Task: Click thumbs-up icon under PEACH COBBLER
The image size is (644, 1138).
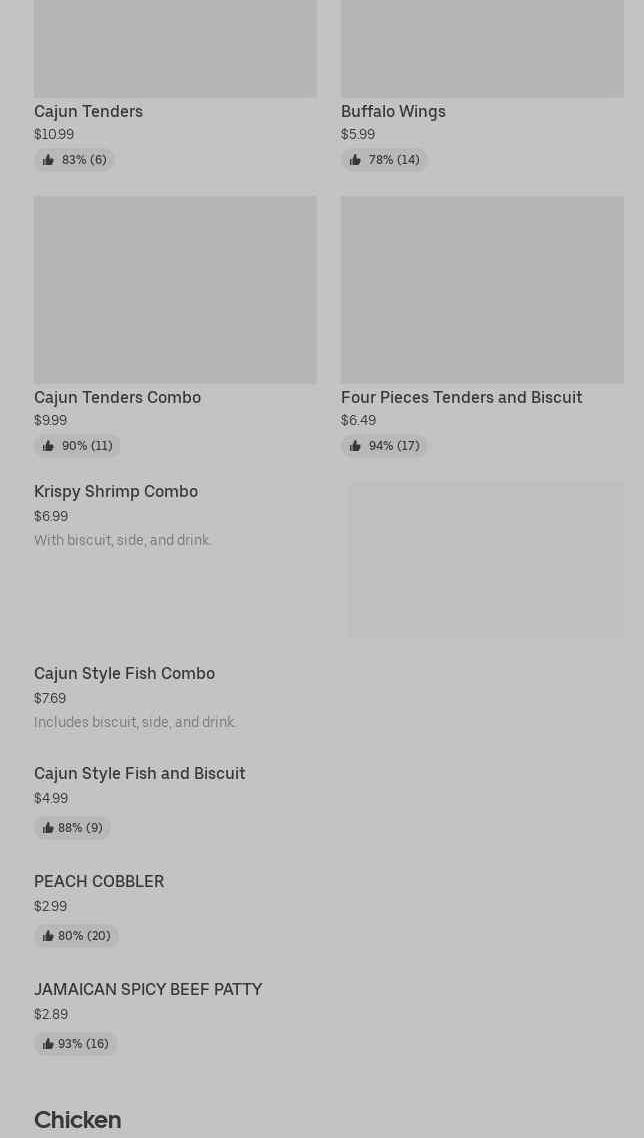Action: point(48,936)
